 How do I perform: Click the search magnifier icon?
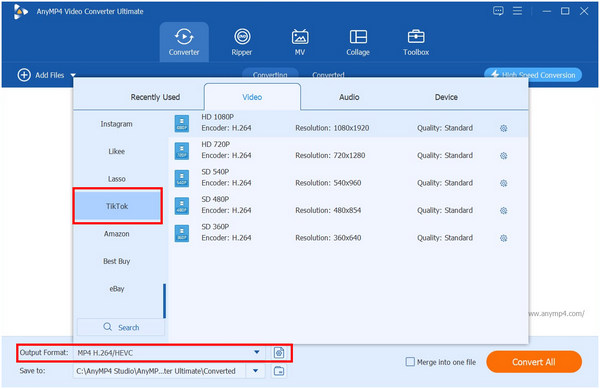[x=108, y=327]
